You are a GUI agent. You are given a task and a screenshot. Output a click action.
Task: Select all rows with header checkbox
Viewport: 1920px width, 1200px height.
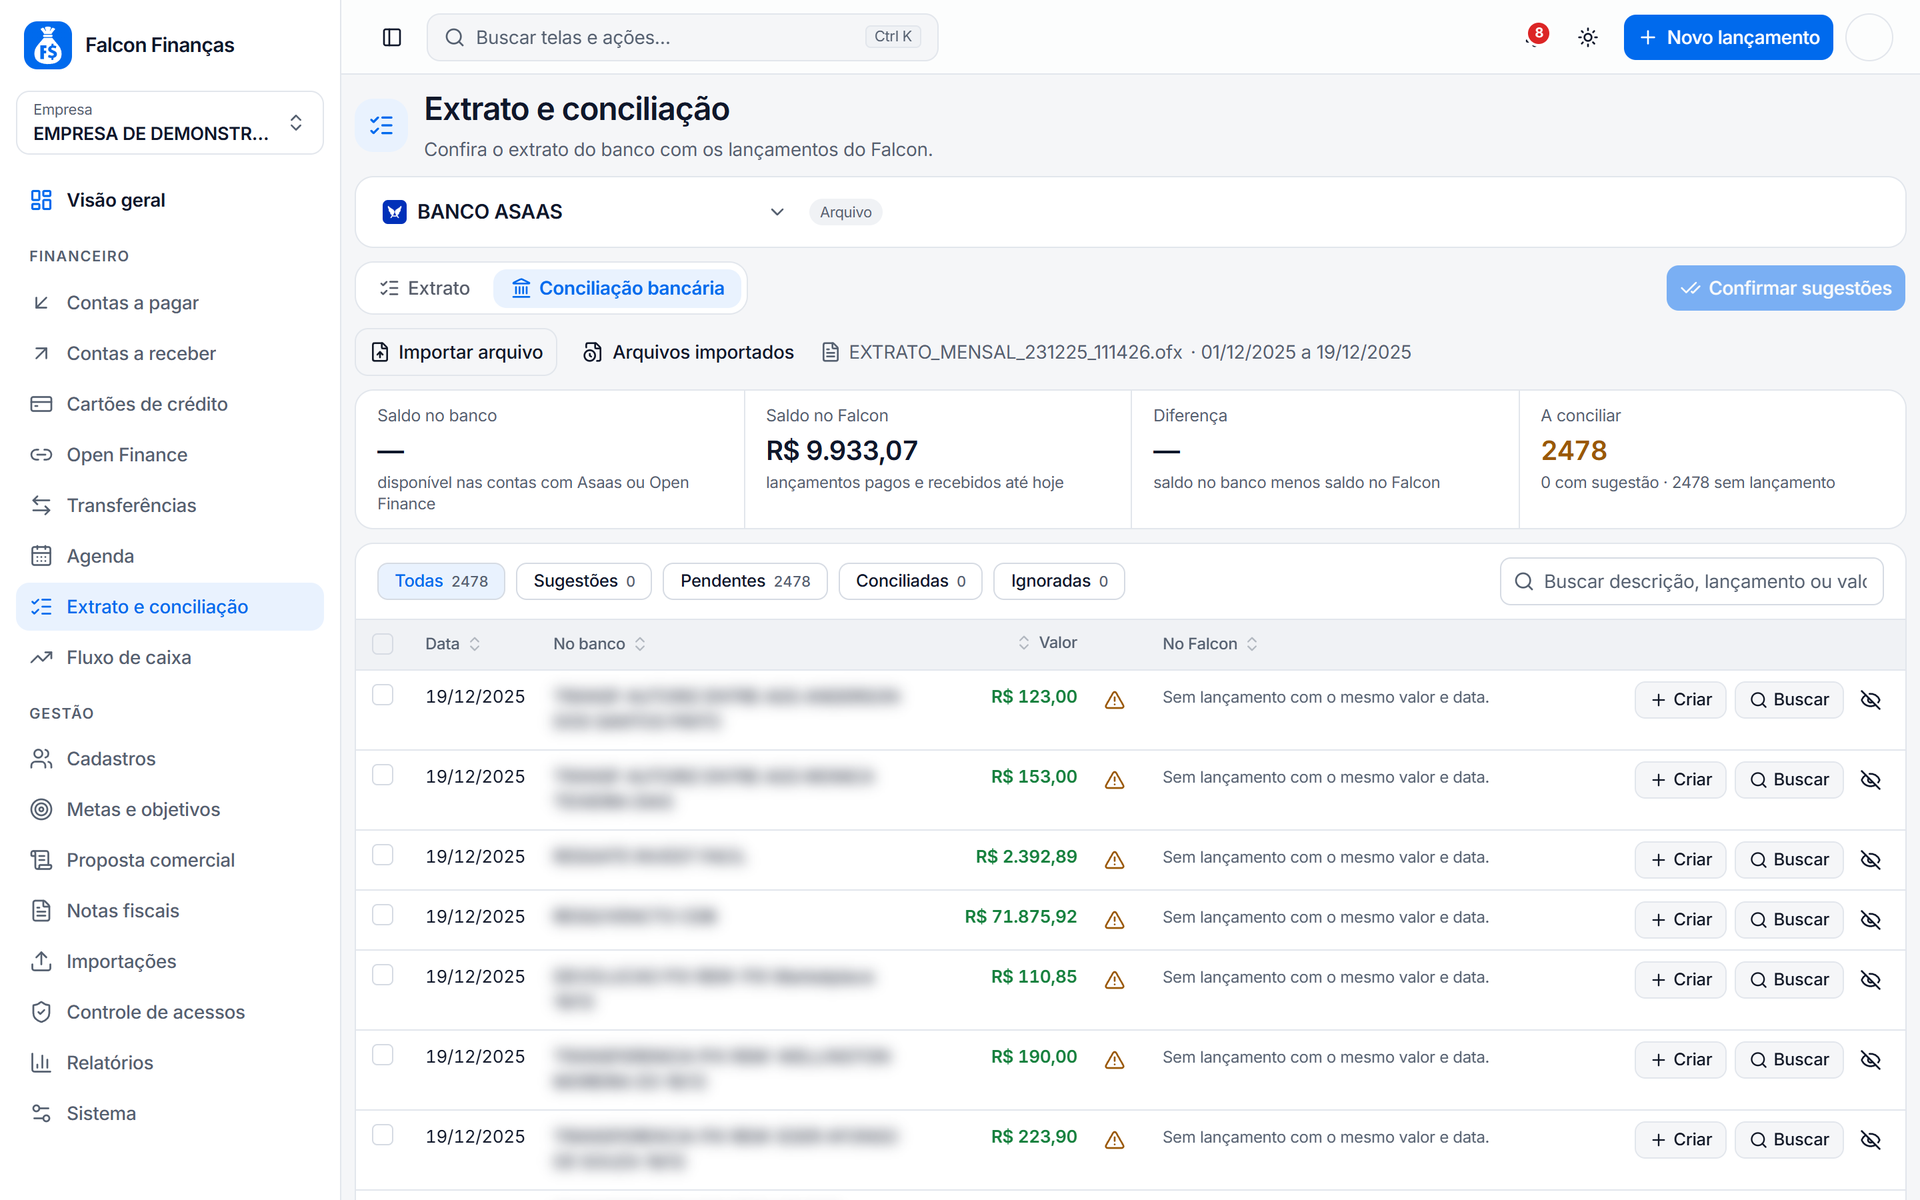tap(383, 644)
